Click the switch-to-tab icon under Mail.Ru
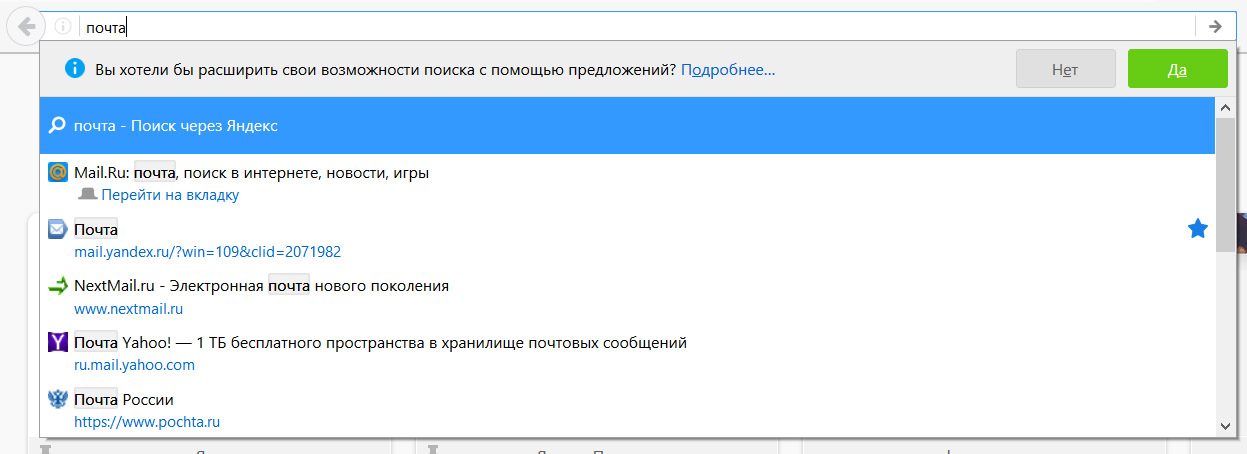 click(x=87, y=194)
